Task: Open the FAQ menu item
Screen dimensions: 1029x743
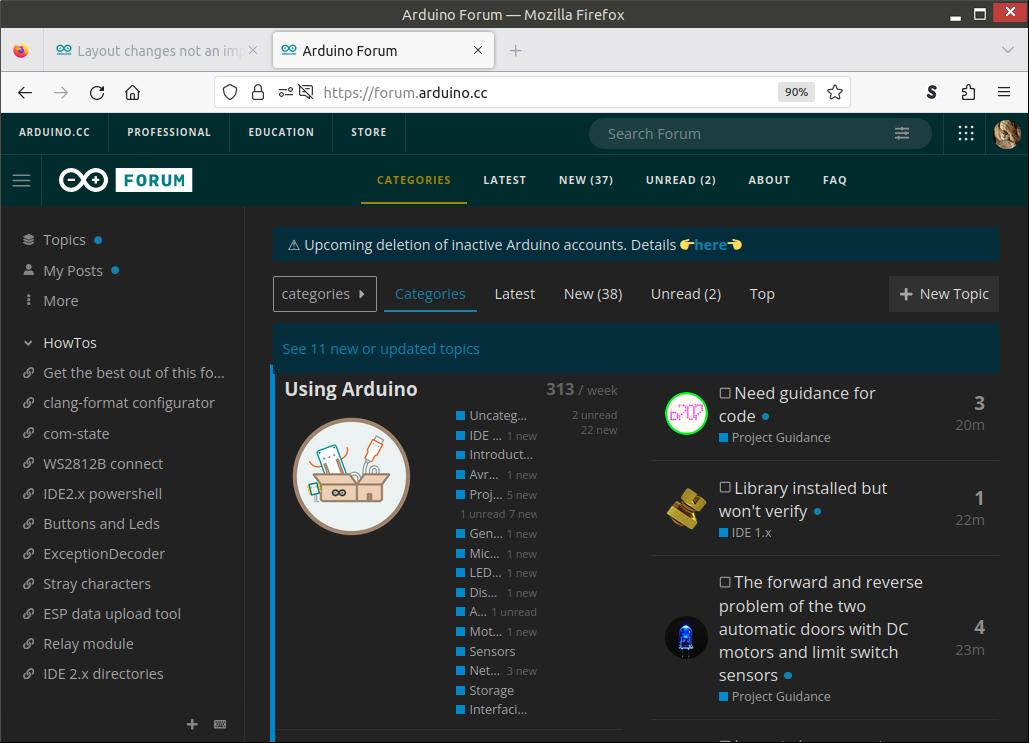Action: click(835, 180)
